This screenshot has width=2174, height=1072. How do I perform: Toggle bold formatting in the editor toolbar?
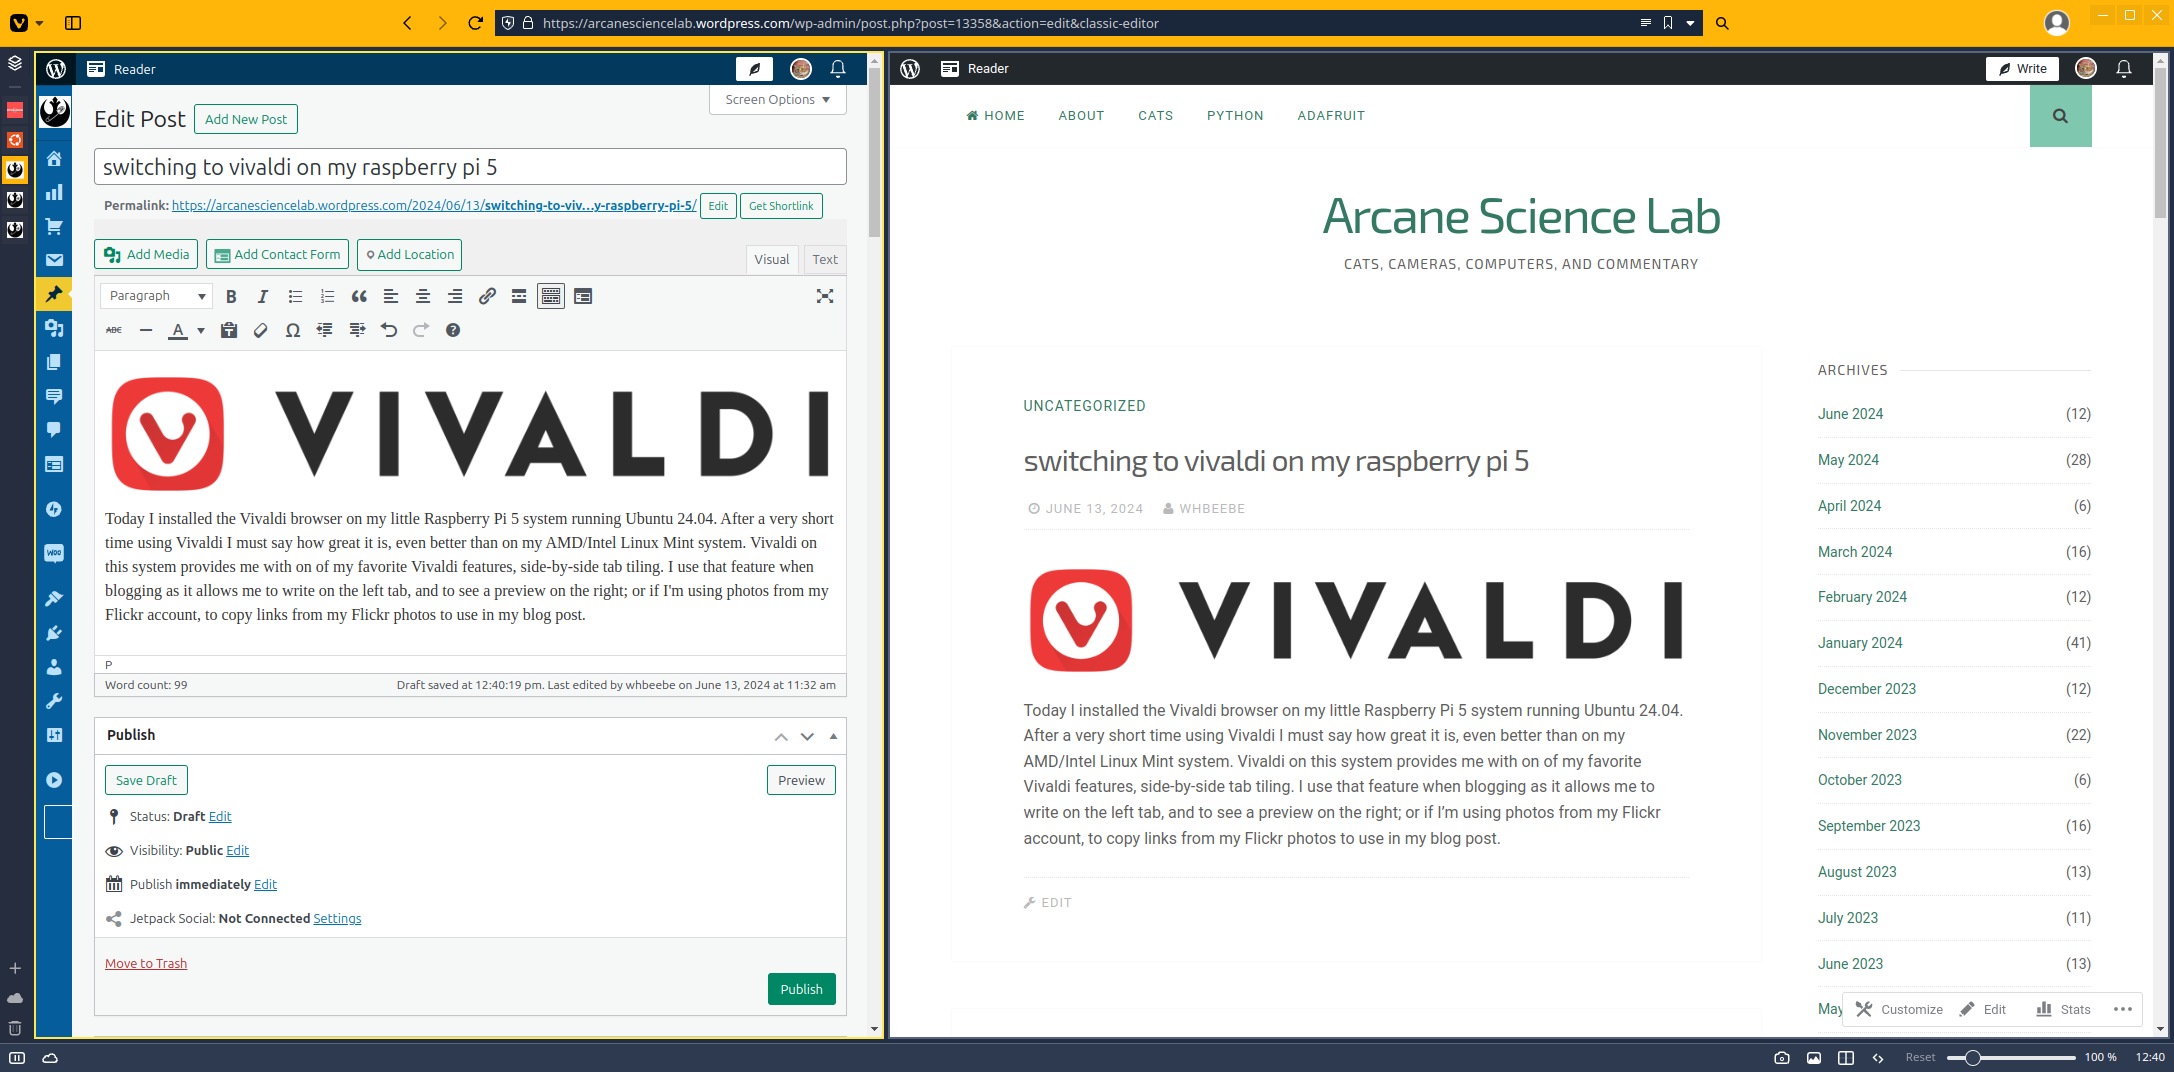[x=231, y=296]
